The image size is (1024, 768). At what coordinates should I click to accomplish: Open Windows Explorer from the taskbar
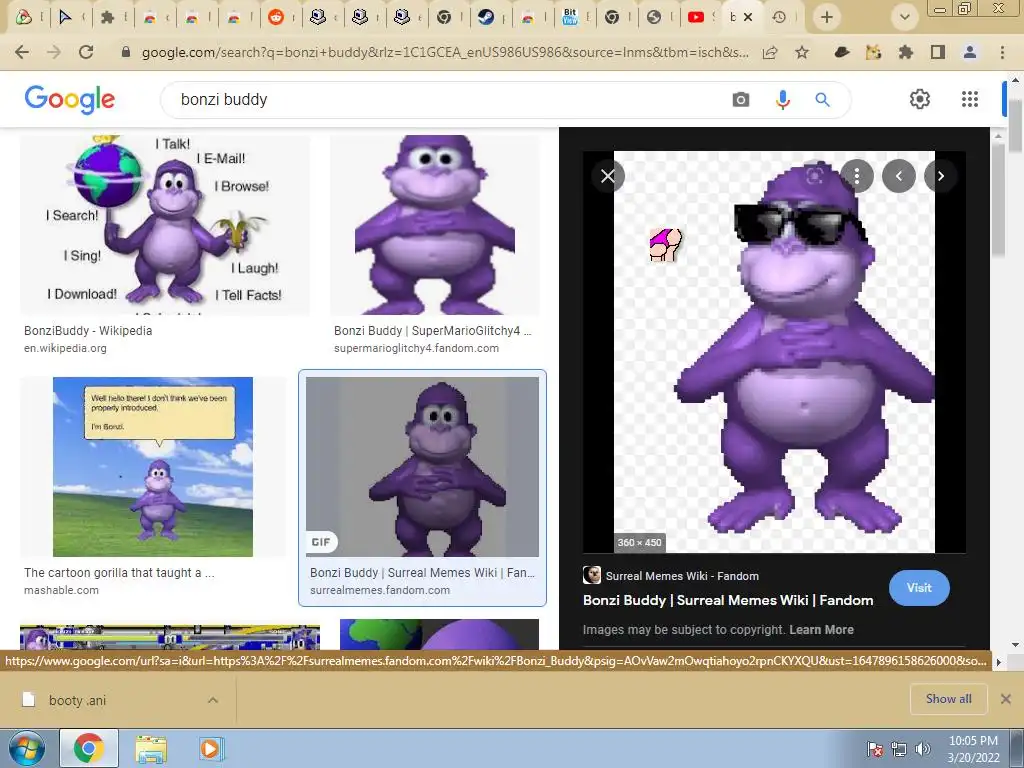click(x=150, y=748)
